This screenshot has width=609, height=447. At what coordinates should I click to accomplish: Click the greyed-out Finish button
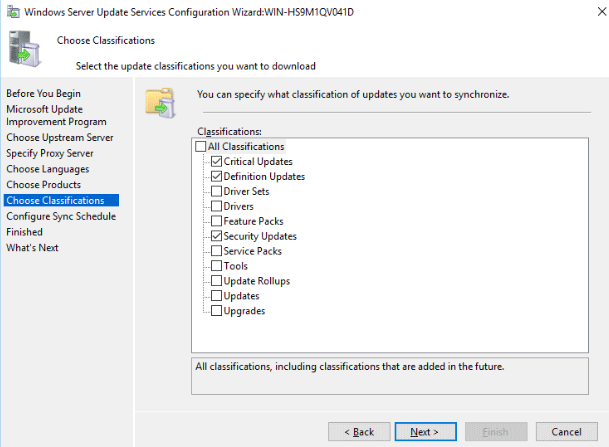496,432
